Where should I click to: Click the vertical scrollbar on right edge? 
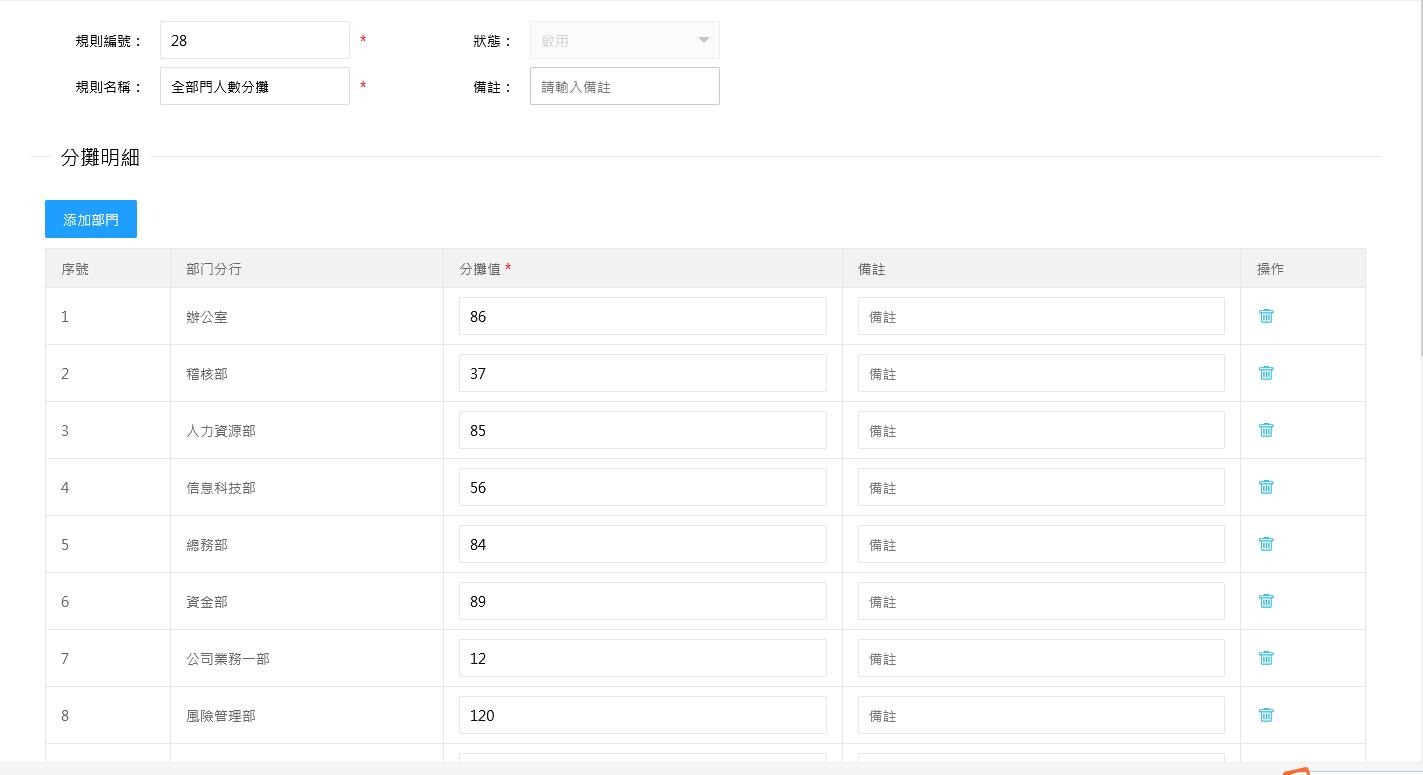pos(1420,178)
